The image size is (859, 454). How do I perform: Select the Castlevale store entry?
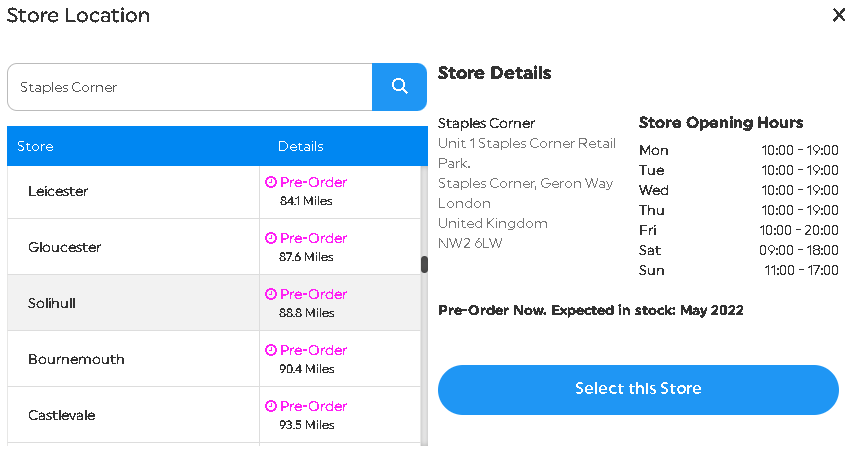click(214, 415)
